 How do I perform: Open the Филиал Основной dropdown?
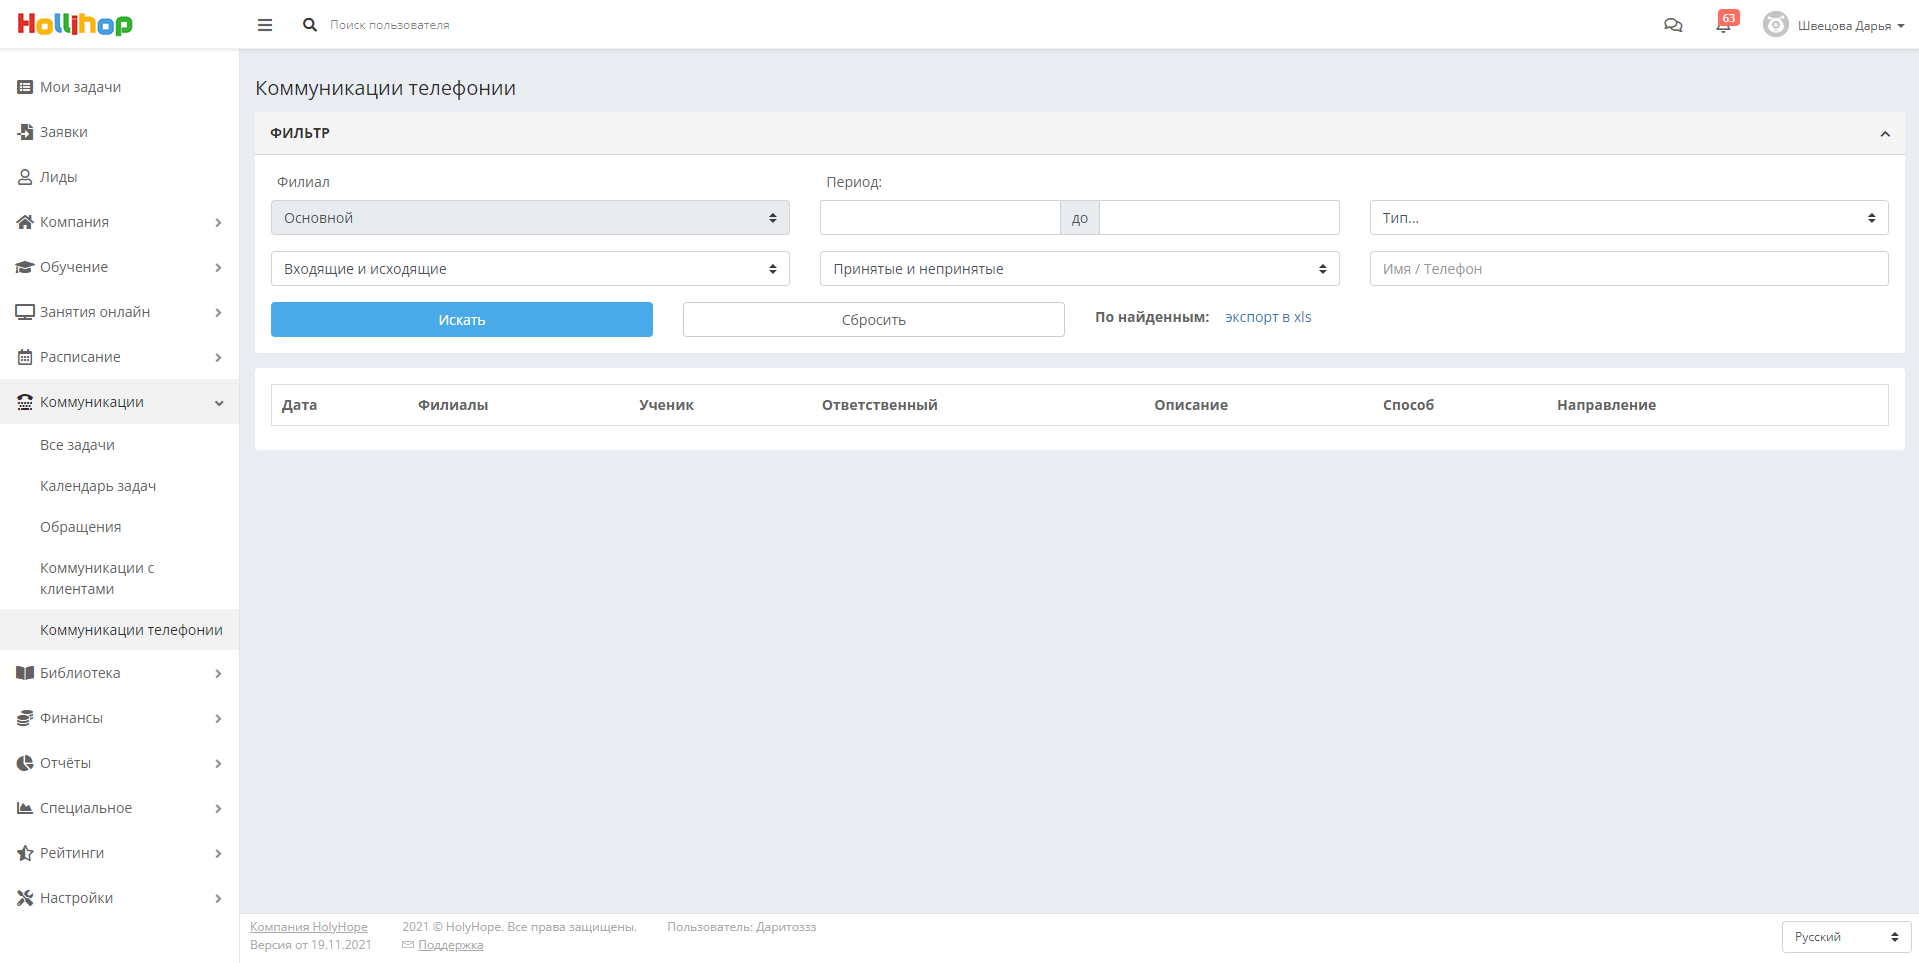pos(530,218)
